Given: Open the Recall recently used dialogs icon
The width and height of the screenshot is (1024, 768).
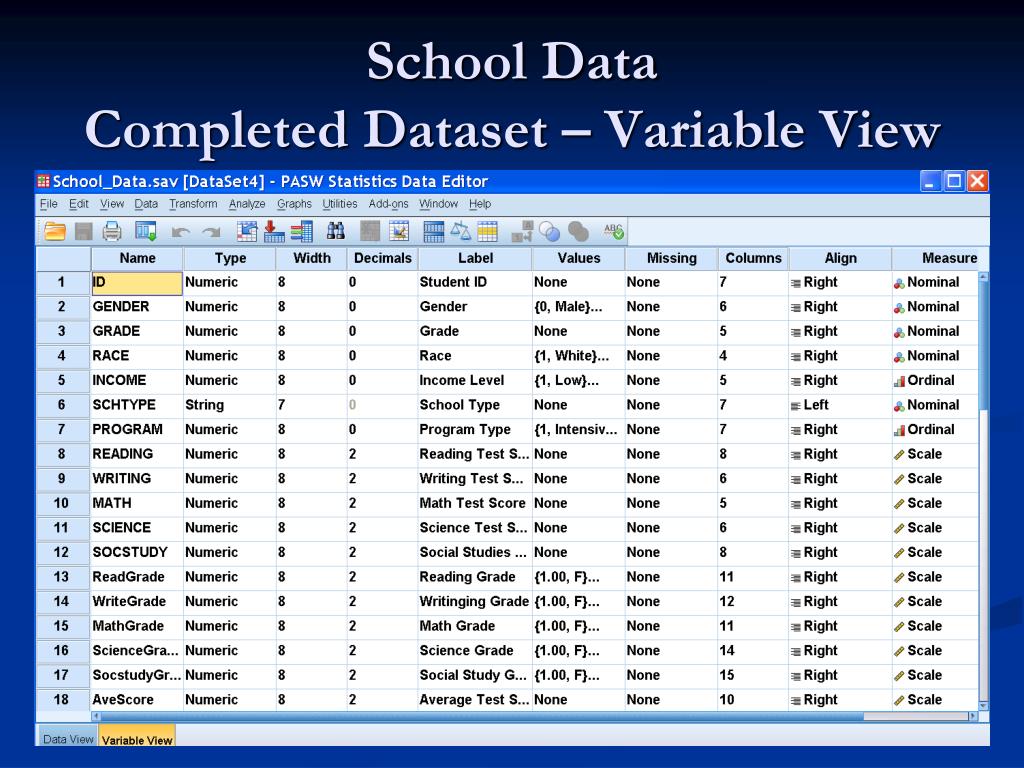Looking at the screenshot, I should pos(145,231).
